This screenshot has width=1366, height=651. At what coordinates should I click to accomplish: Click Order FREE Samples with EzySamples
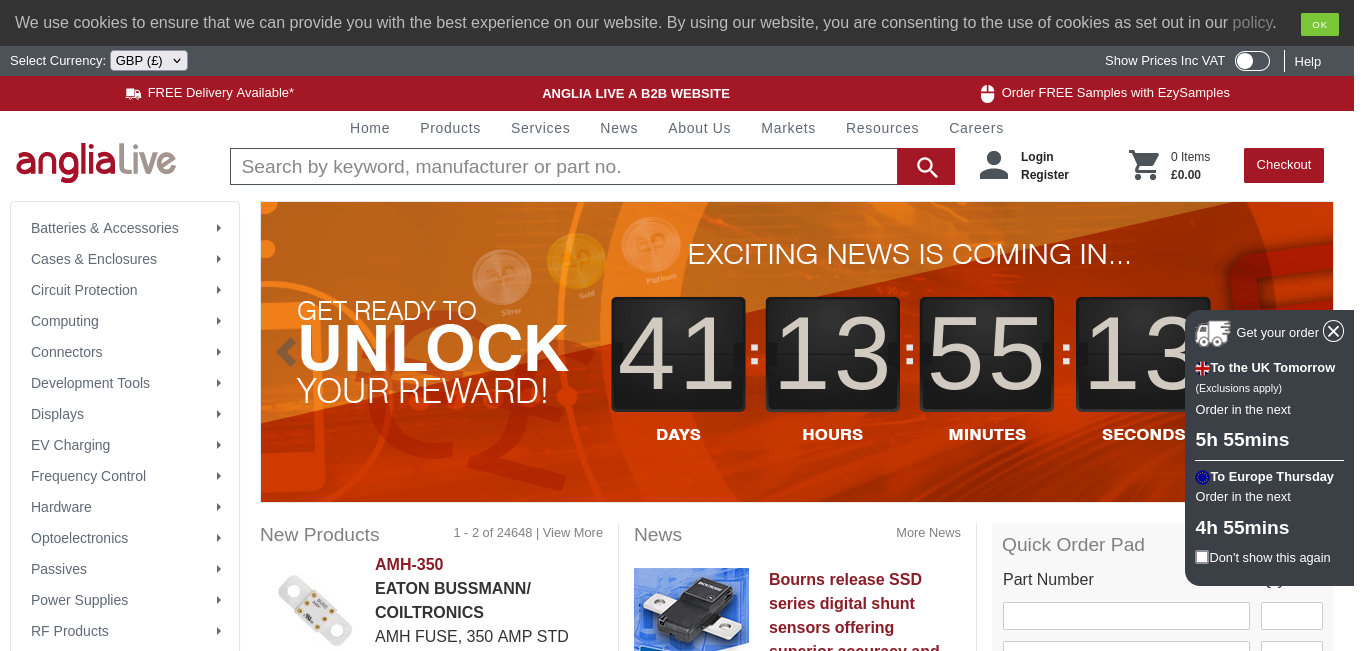click(x=1116, y=93)
